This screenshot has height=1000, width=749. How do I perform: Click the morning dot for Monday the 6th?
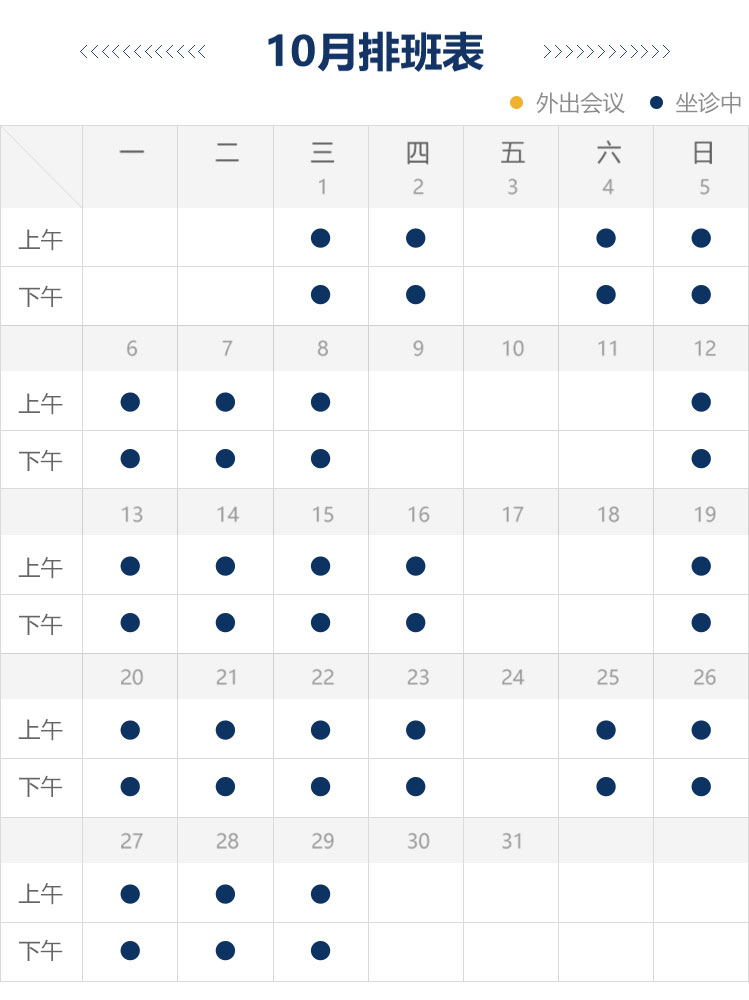130,402
